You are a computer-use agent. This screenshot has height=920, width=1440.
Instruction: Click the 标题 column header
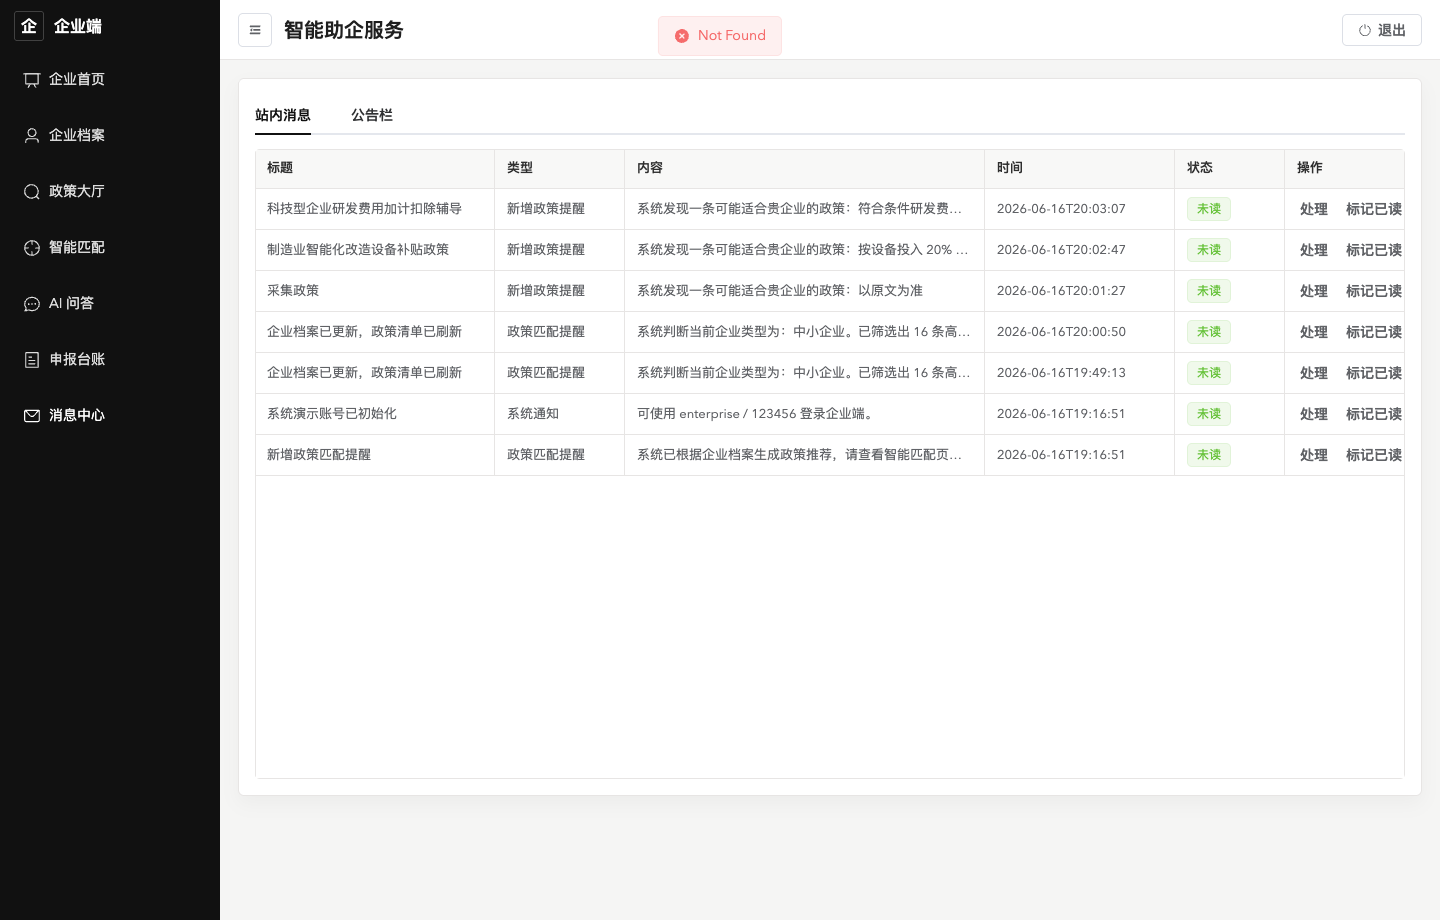(375, 168)
